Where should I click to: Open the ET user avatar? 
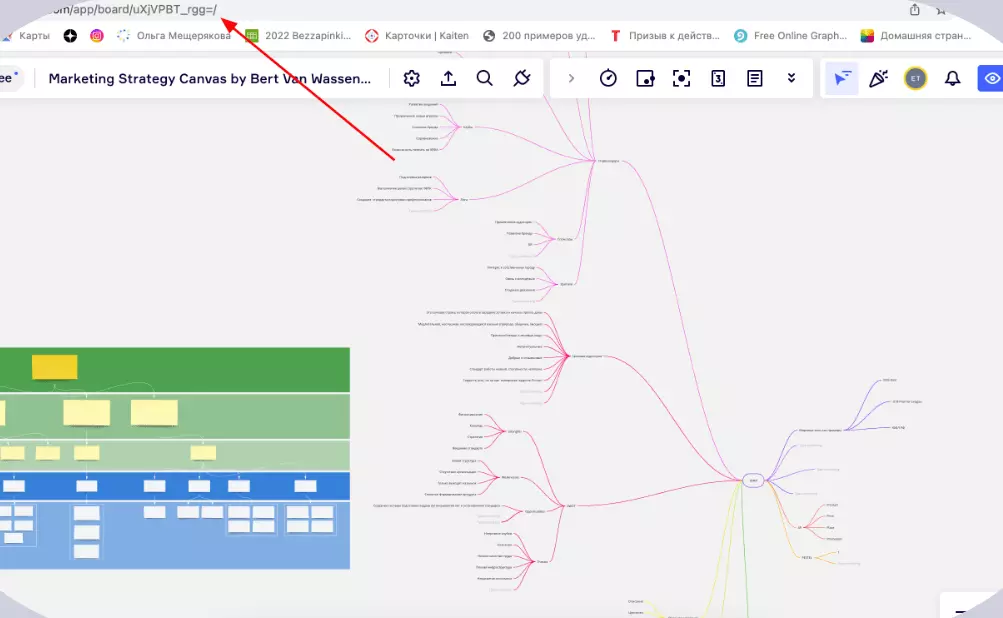(915, 79)
